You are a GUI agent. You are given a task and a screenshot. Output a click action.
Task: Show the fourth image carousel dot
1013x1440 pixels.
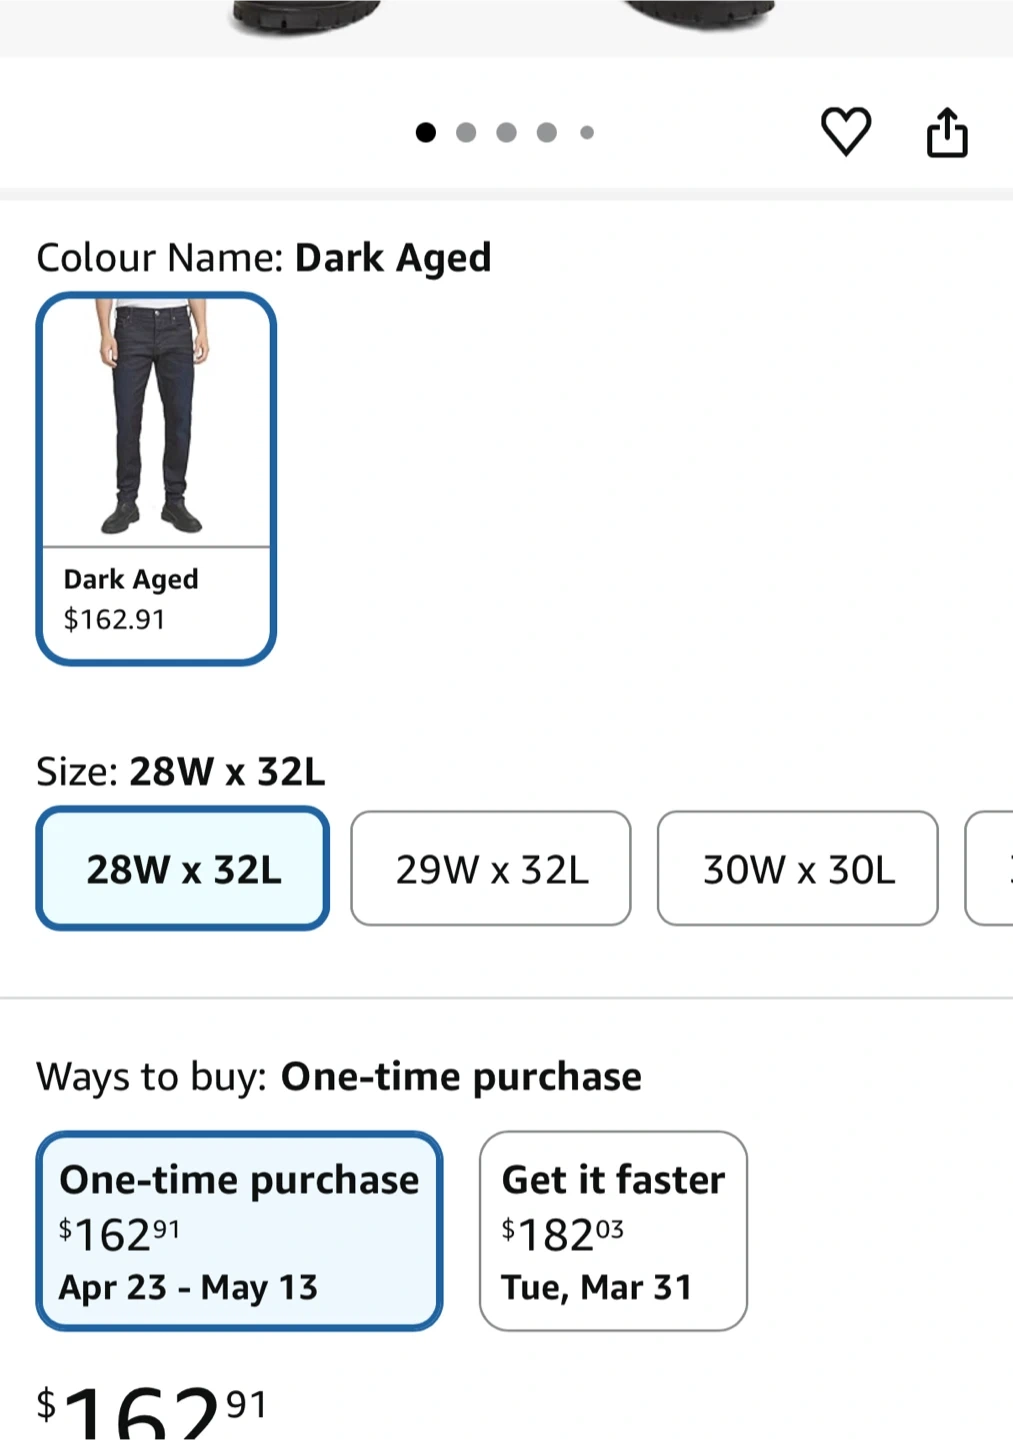click(547, 132)
